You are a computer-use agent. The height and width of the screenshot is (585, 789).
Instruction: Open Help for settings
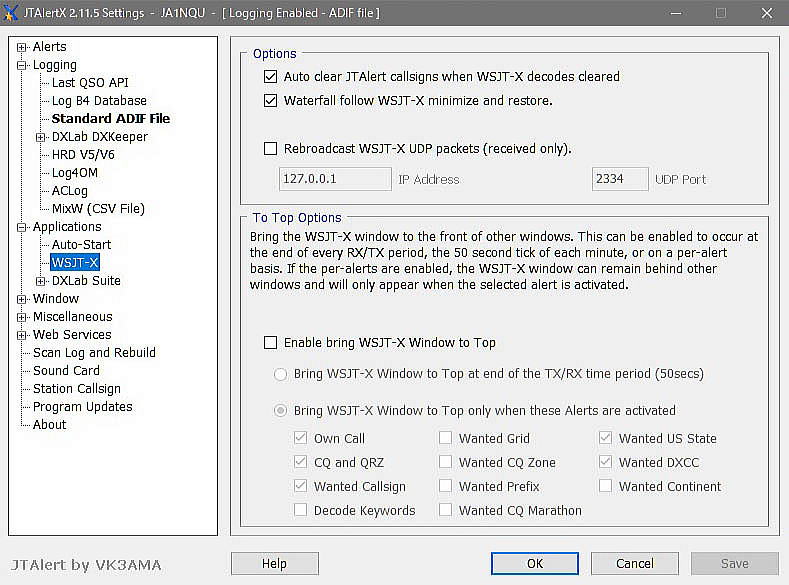274,563
